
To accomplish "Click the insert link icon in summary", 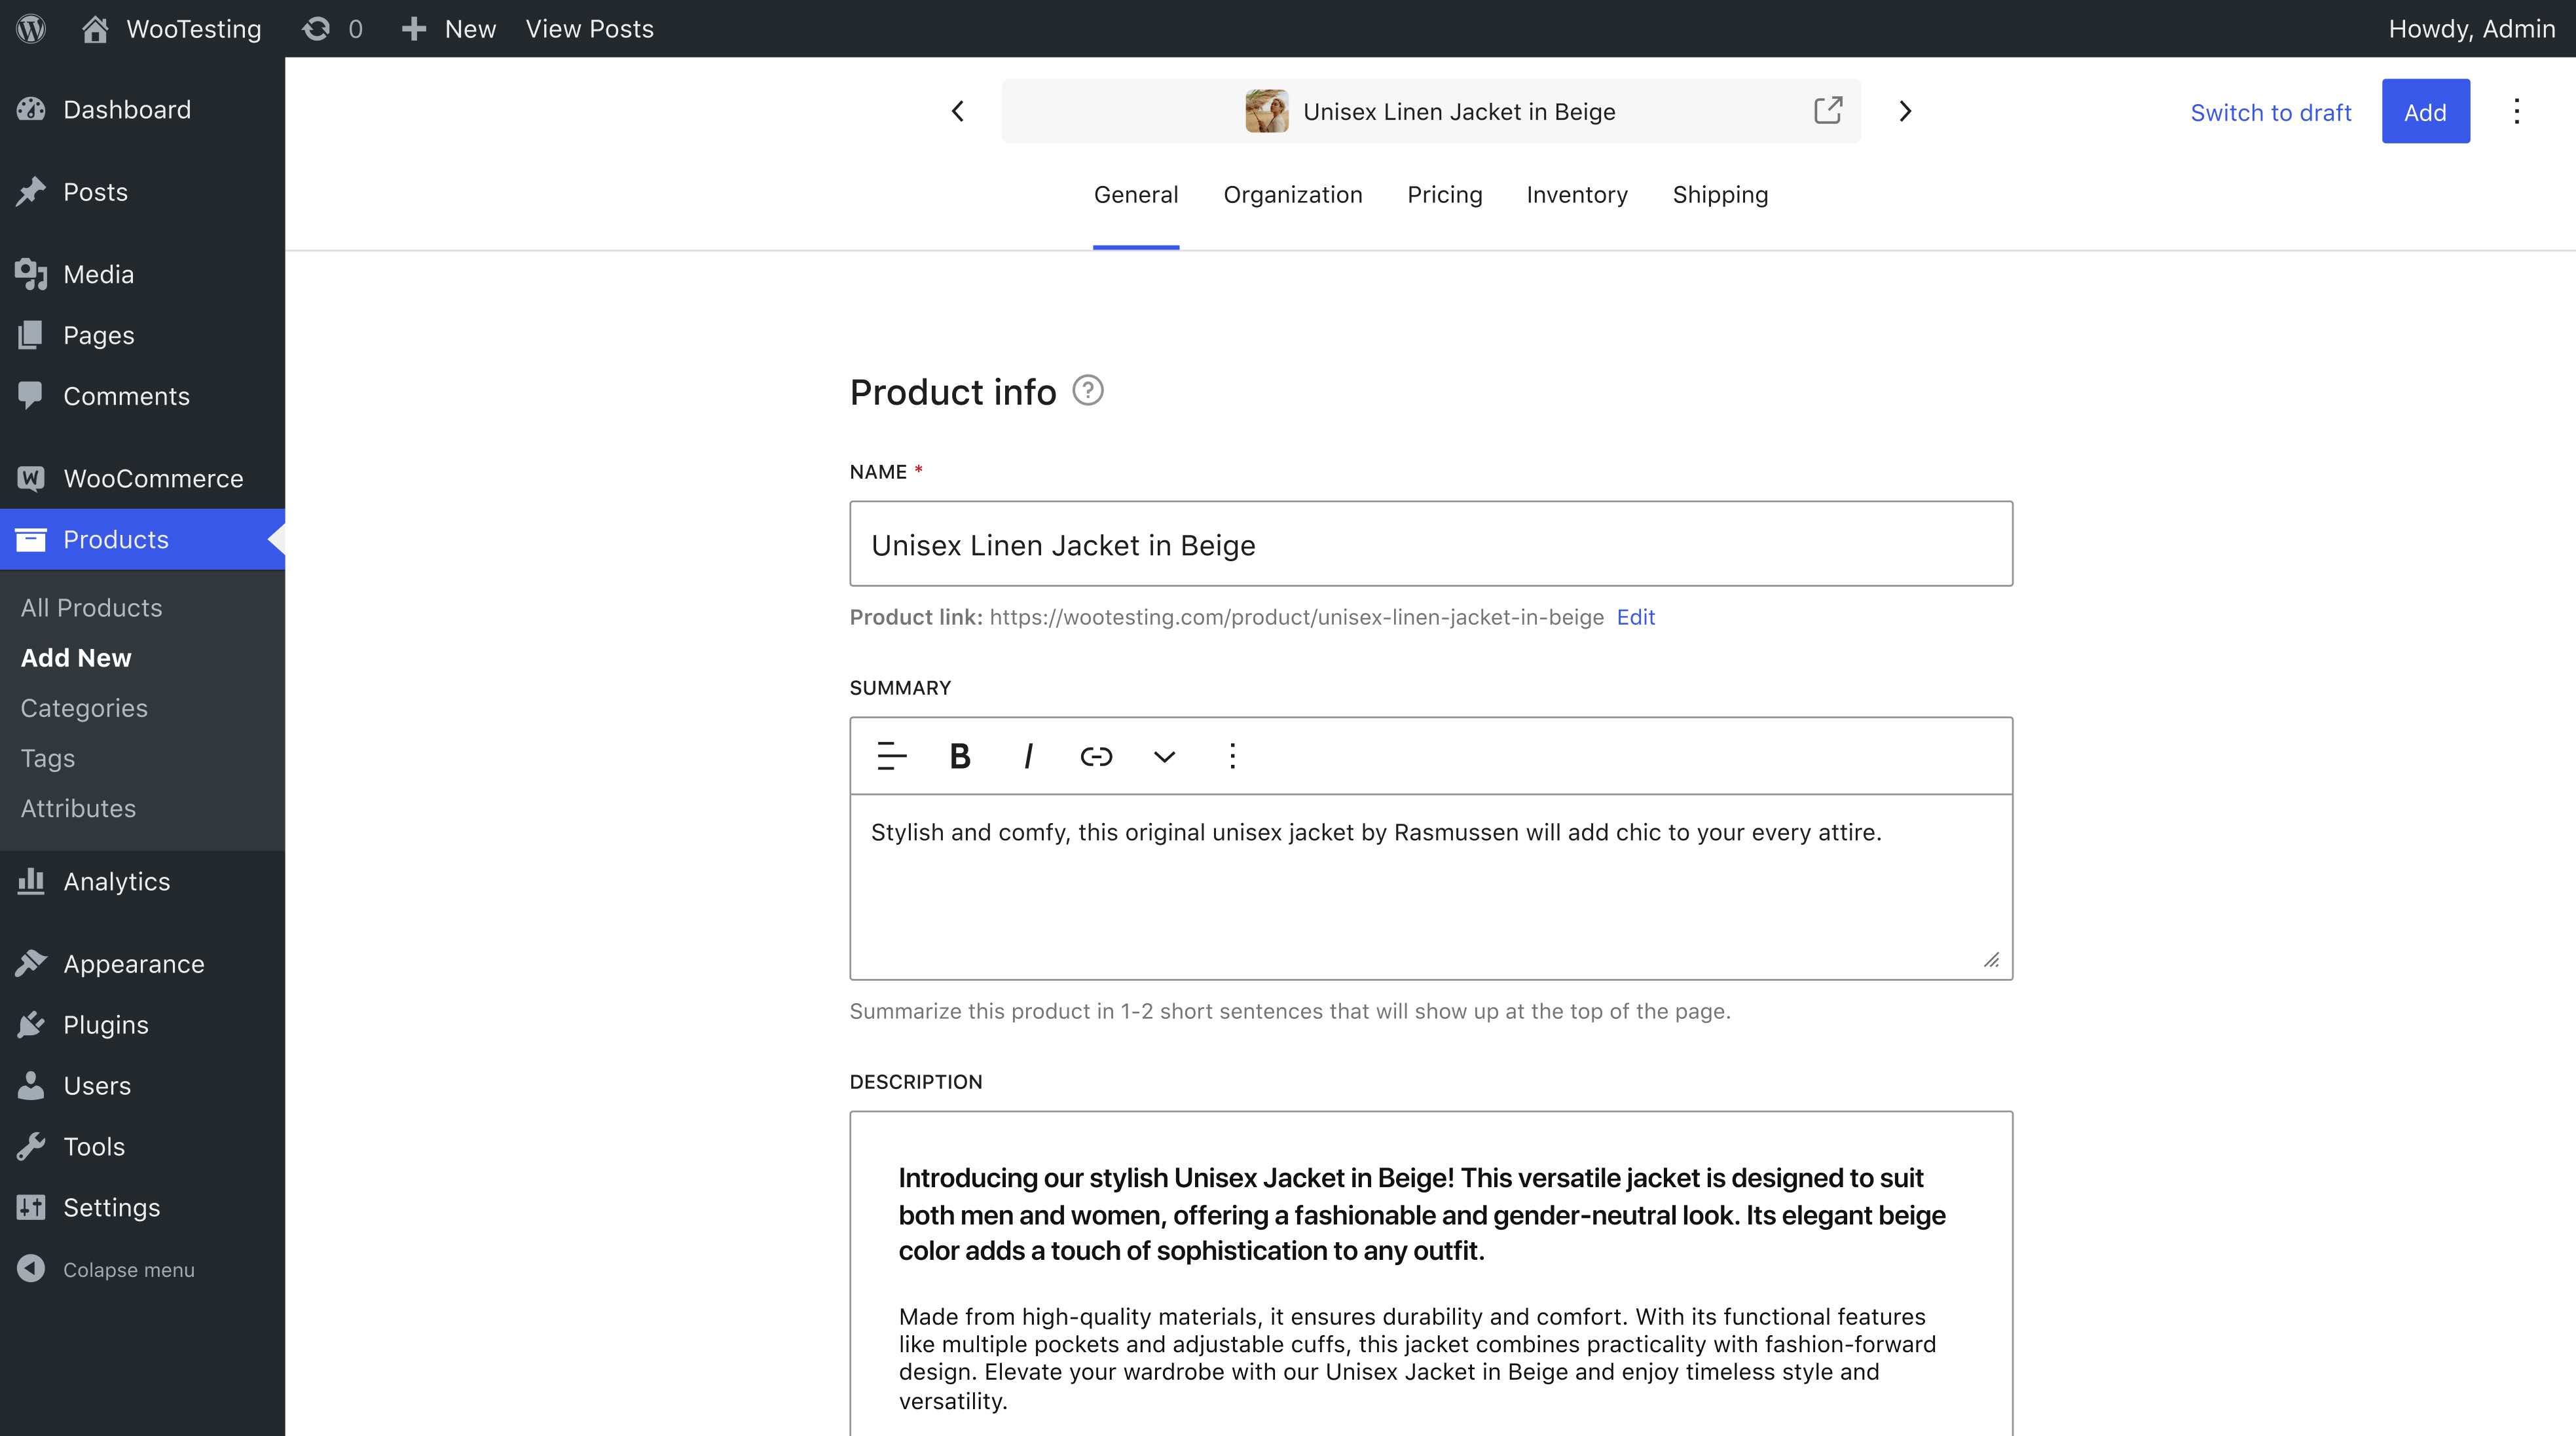I will click(1096, 756).
